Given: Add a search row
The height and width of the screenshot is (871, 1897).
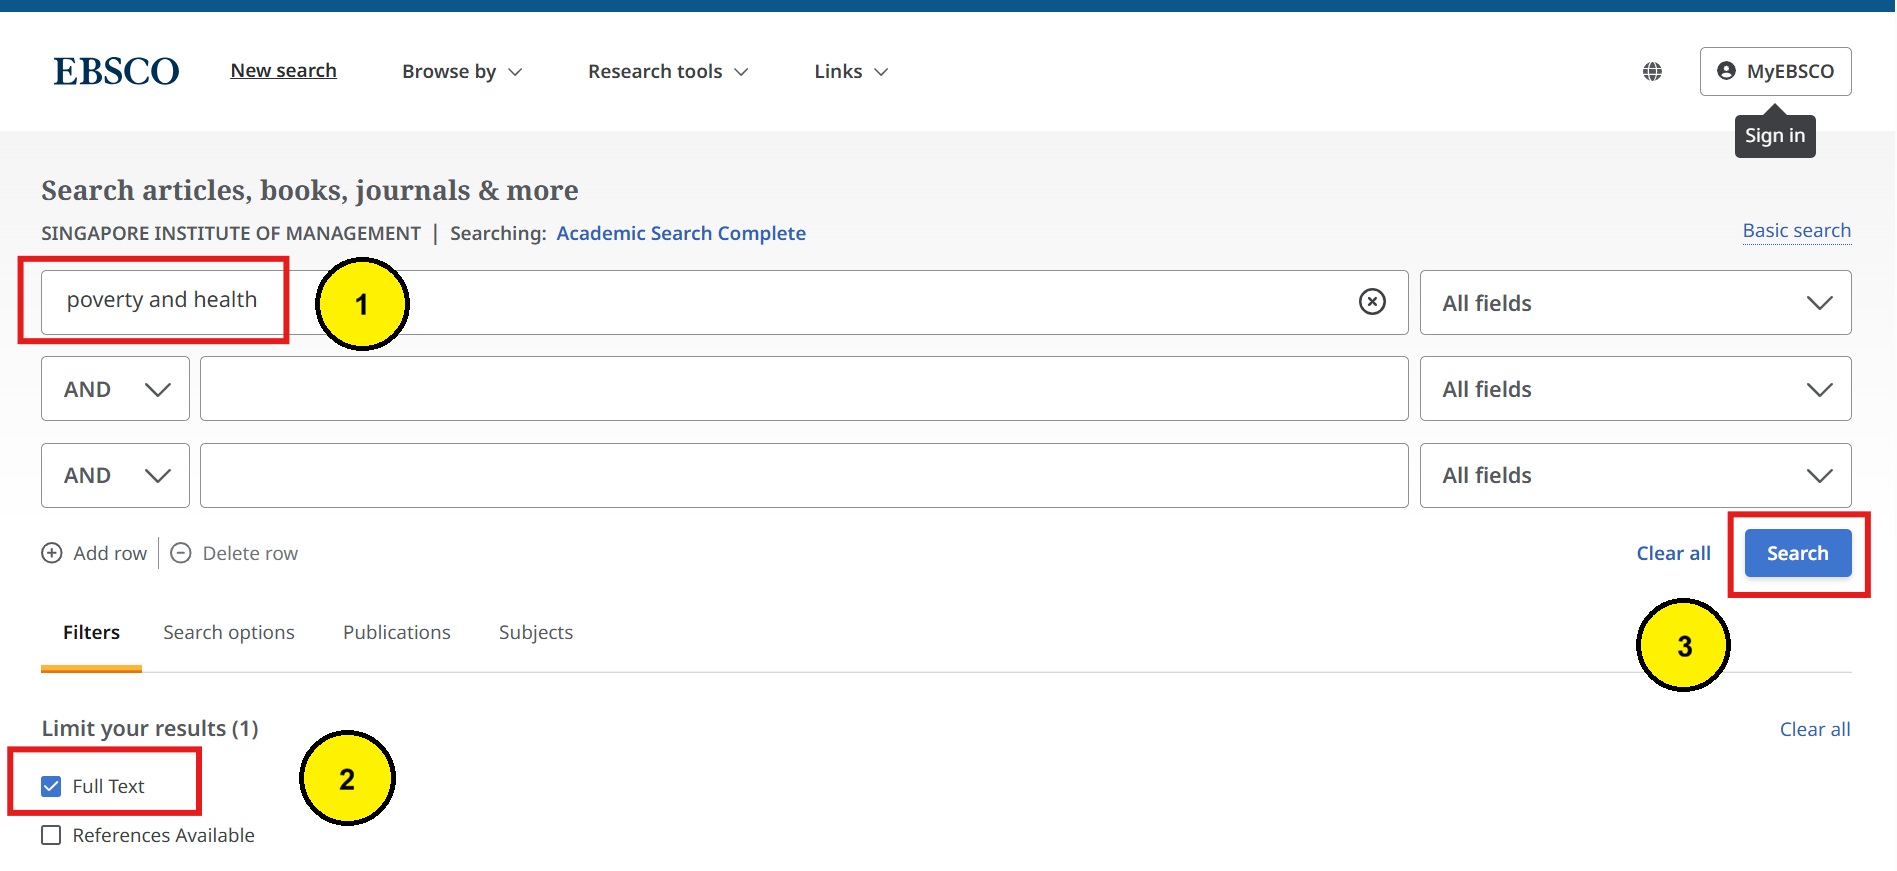Looking at the screenshot, I should tap(94, 553).
